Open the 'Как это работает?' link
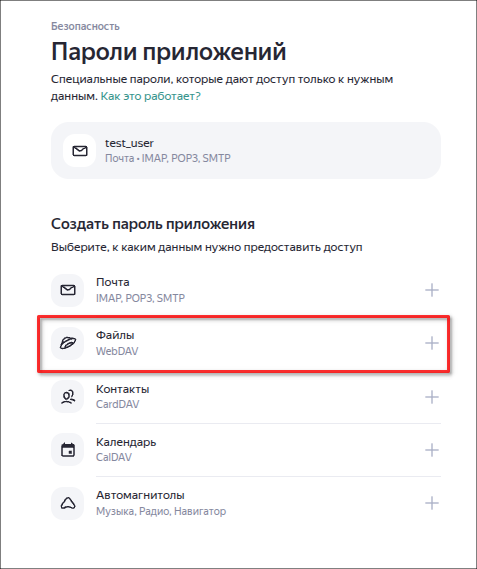Screen dimensions: 477x569 point(150,96)
